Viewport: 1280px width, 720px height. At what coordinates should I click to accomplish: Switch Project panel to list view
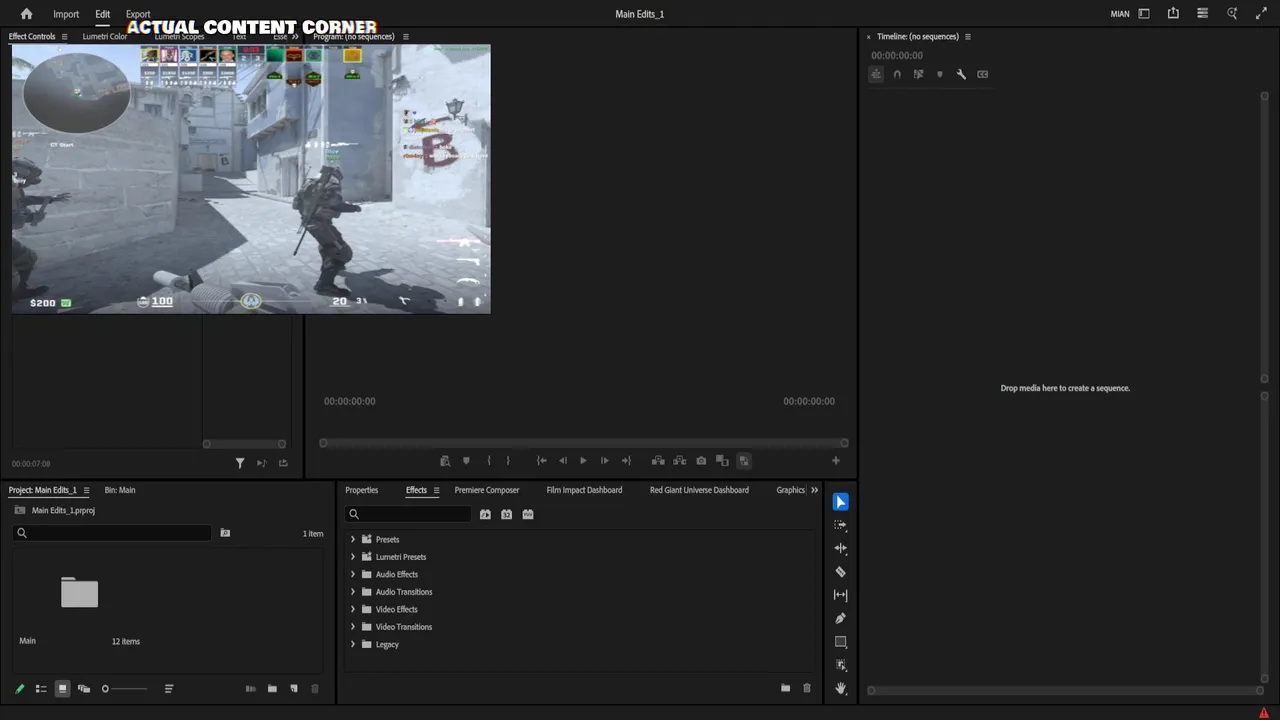pos(41,689)
